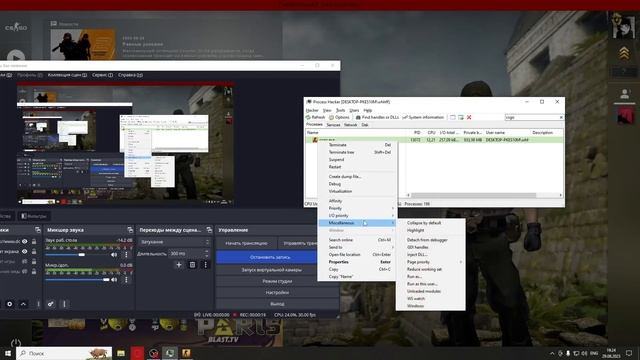
Task: Add a scene transition with plus icon
Action: 178,265
